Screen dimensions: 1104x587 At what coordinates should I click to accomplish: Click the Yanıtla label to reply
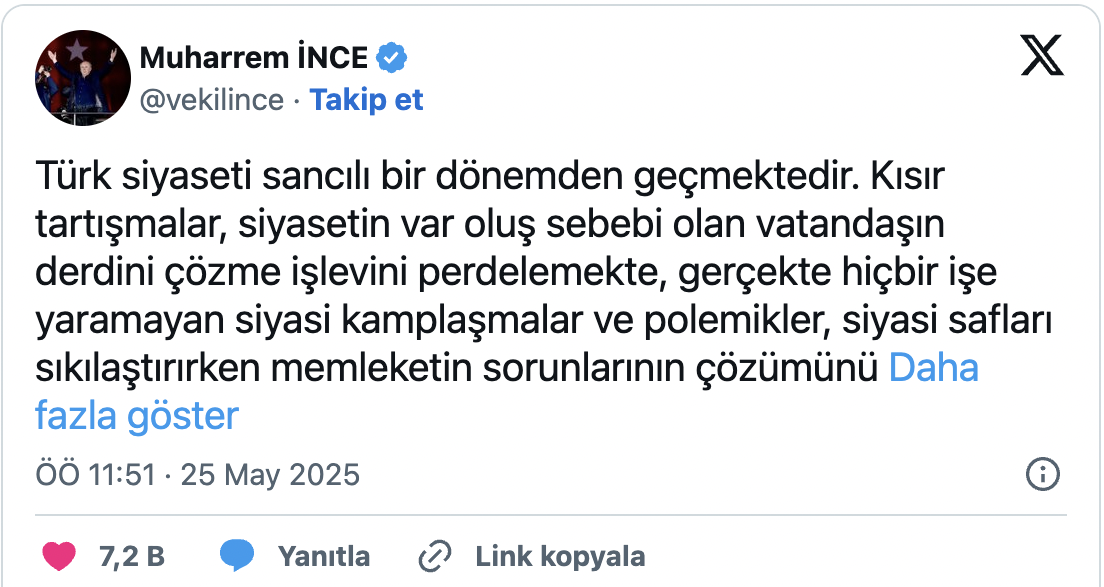click(325, 555)
